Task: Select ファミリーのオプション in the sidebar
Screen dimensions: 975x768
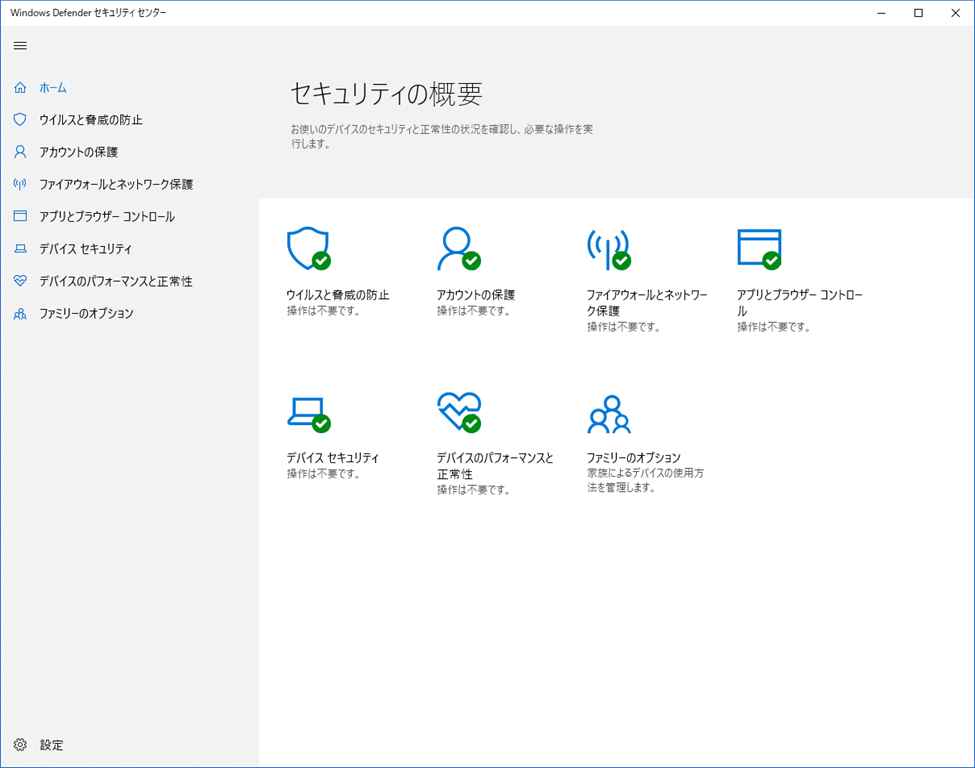Action: (x=86, y=314)
